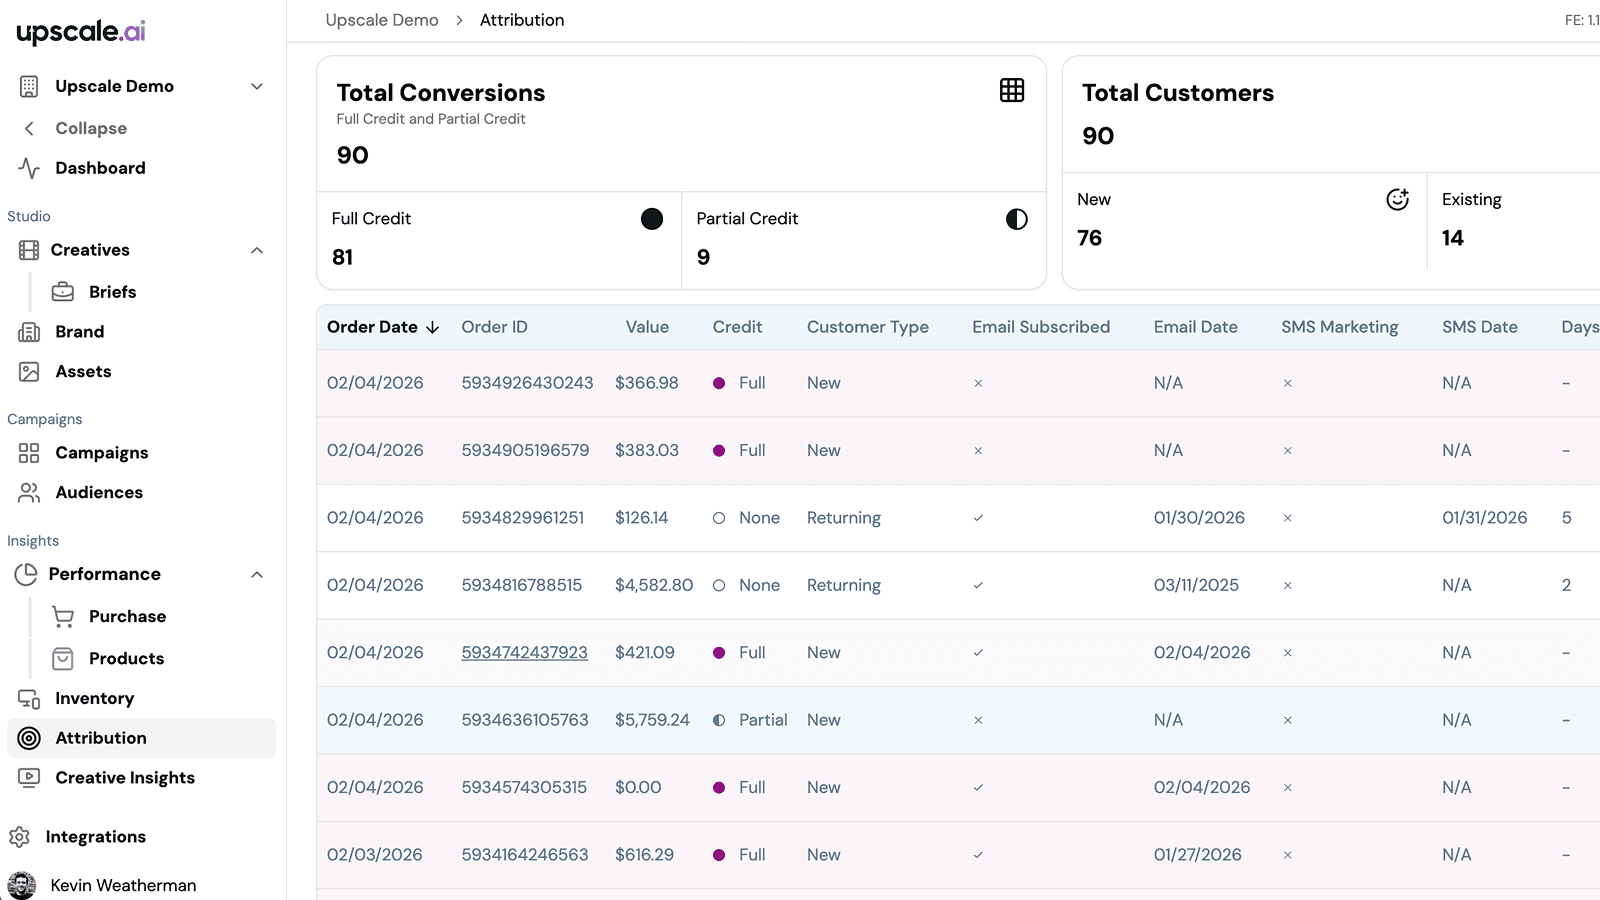Click the new customer smiley icon
Viewport: 1600px width, 900px height.
tap(1398, 199)
